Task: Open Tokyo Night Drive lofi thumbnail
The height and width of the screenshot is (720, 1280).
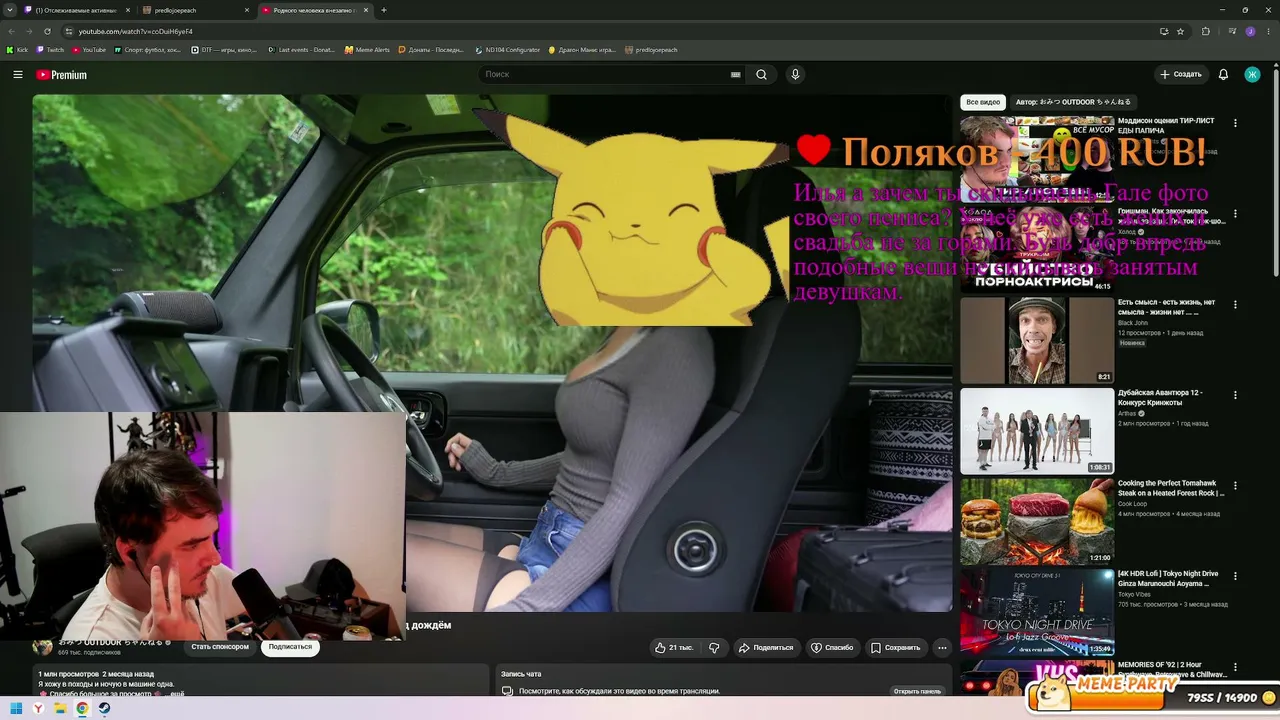Action: pyautogui.click(x=1037, y=612)
